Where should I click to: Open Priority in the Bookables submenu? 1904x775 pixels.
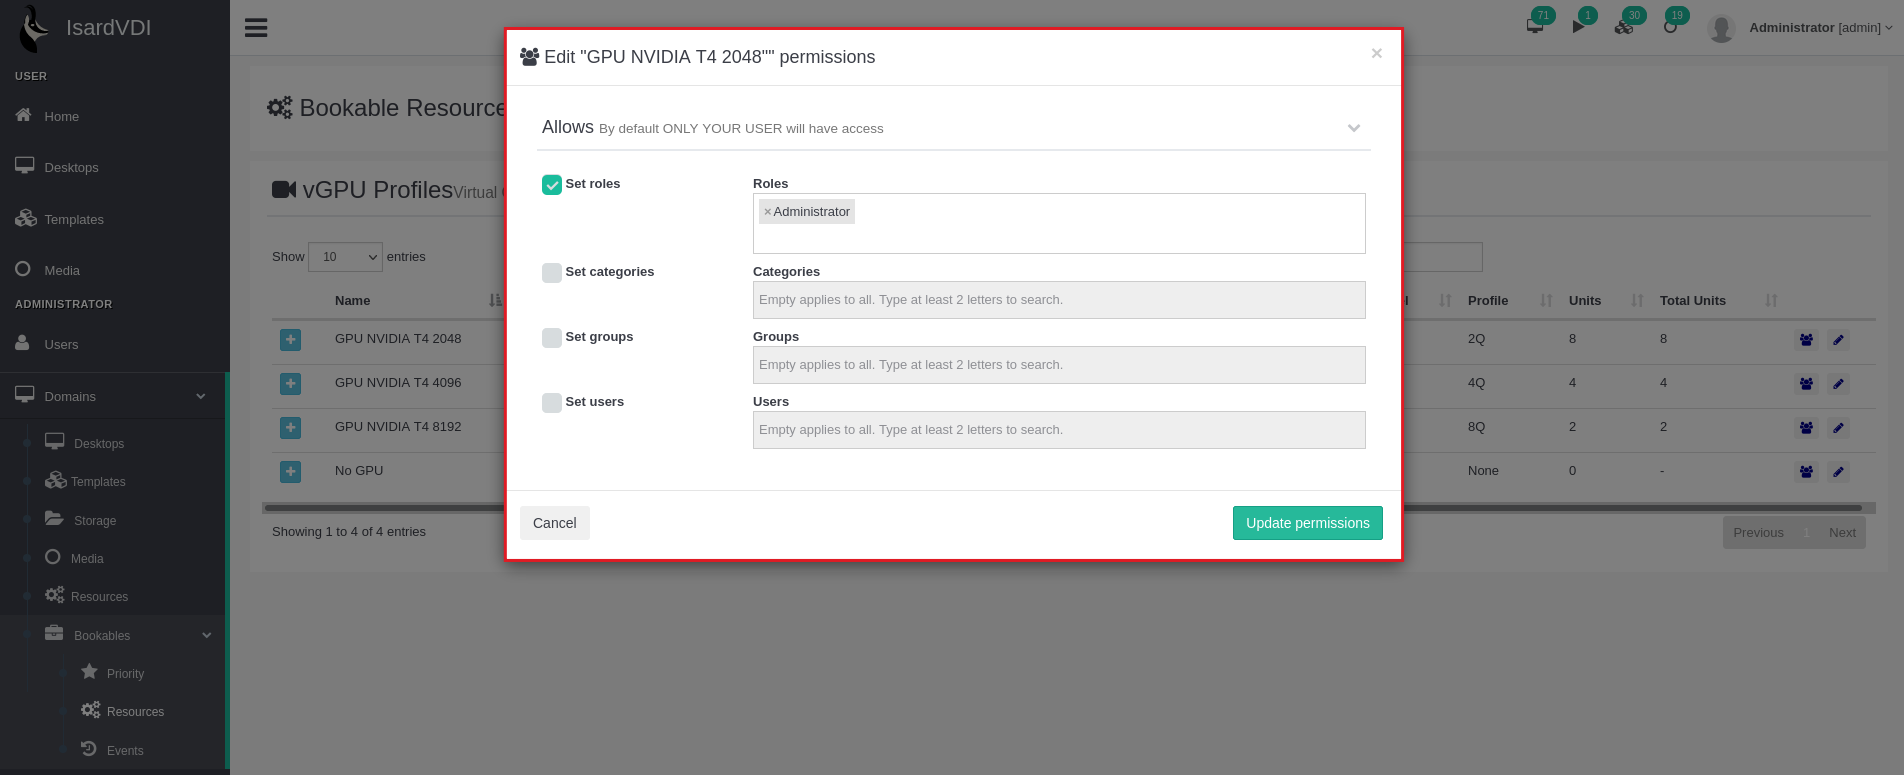tap(125, 674)
